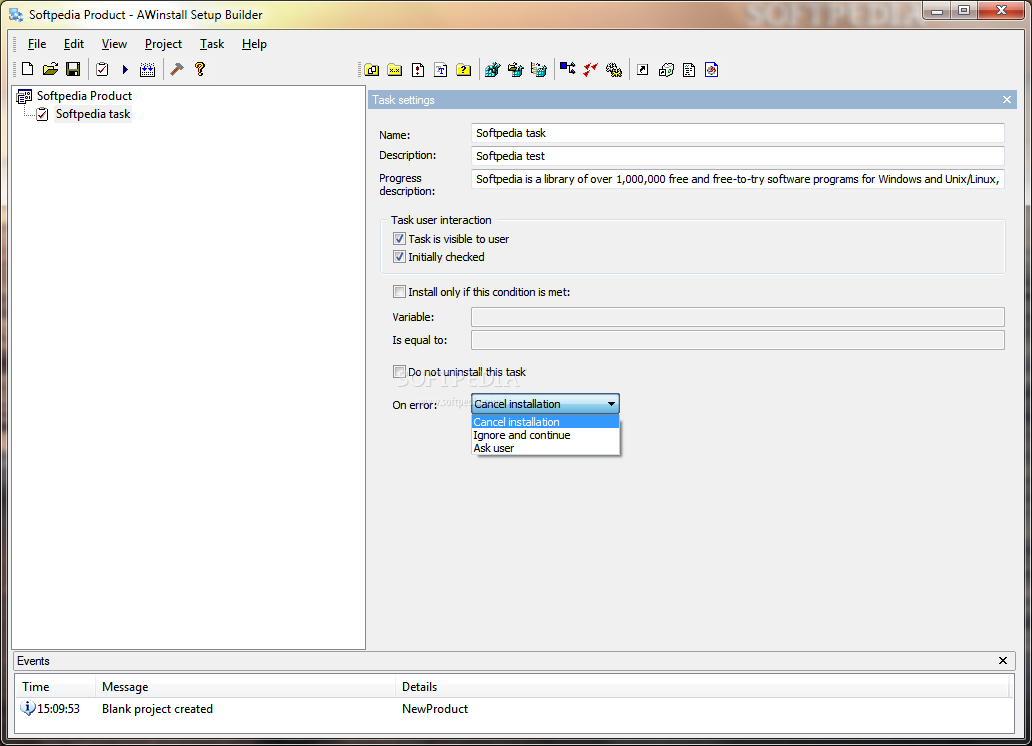Choose Ignore and continue from the list
1032x746 pixels.
pos(546,435)
